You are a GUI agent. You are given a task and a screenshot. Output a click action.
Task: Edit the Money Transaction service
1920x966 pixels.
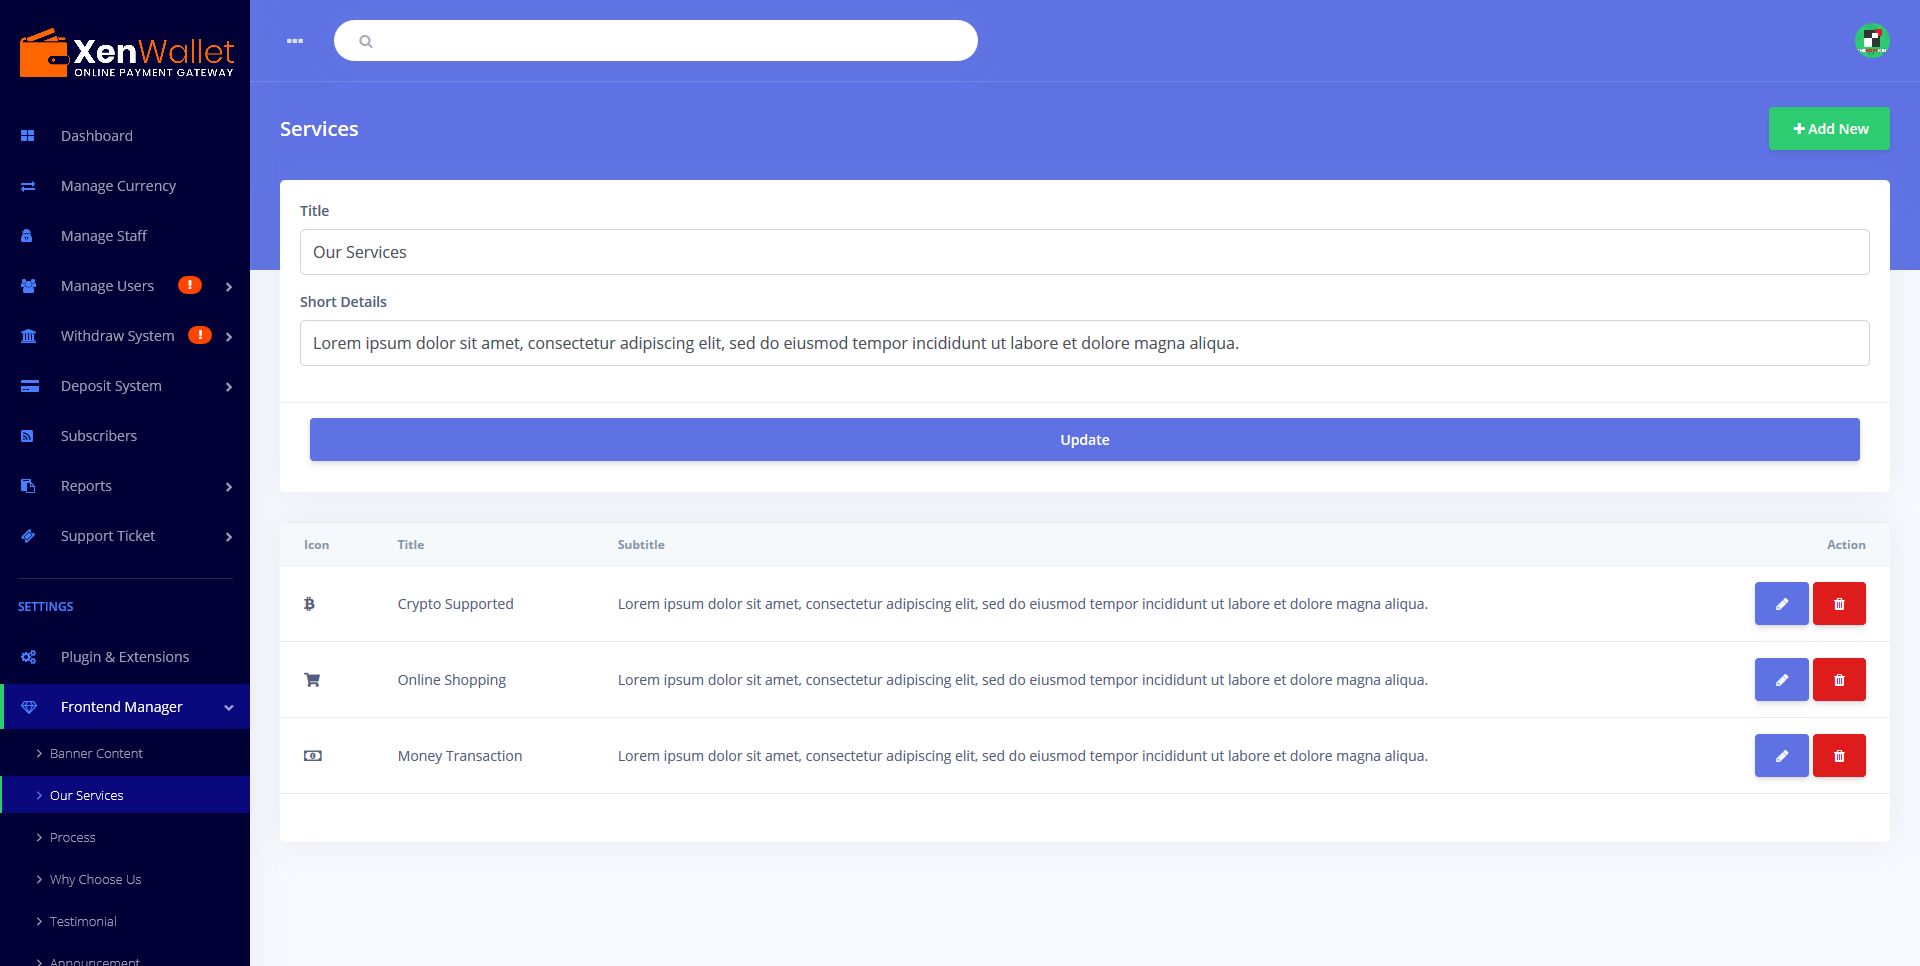tap(1781, 756)
